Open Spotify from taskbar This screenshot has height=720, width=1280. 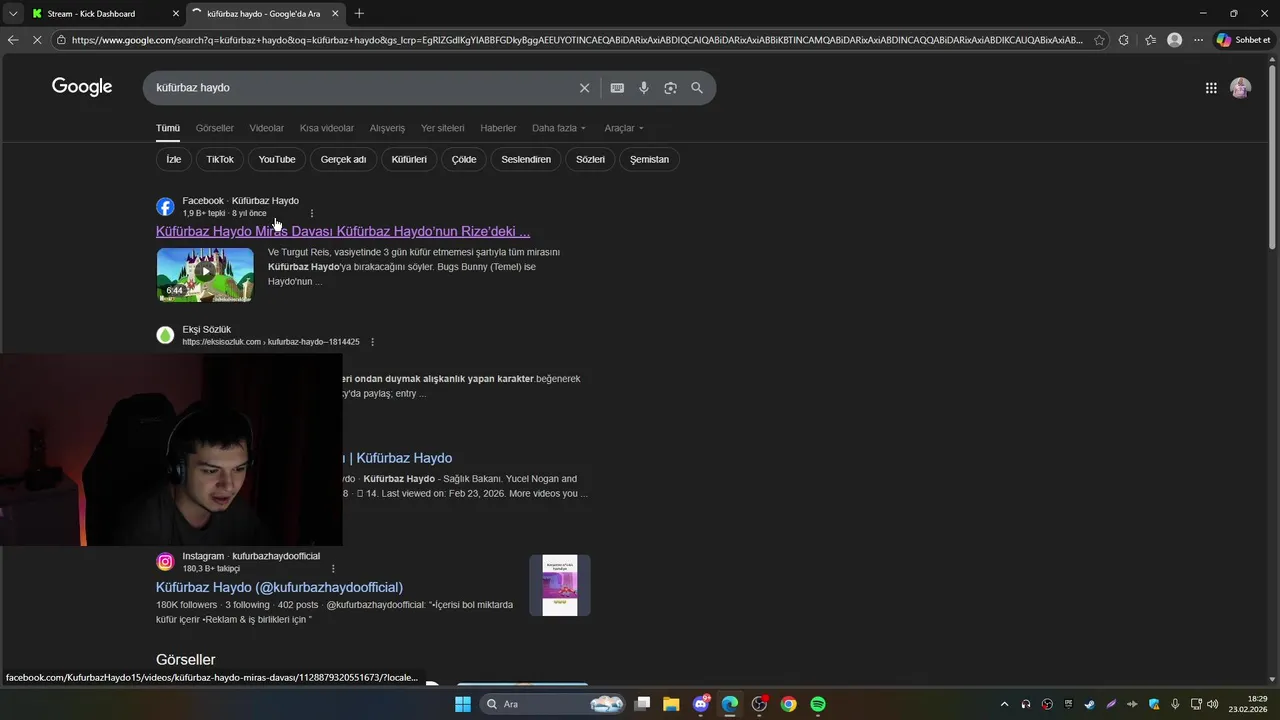tap(818, 704)
